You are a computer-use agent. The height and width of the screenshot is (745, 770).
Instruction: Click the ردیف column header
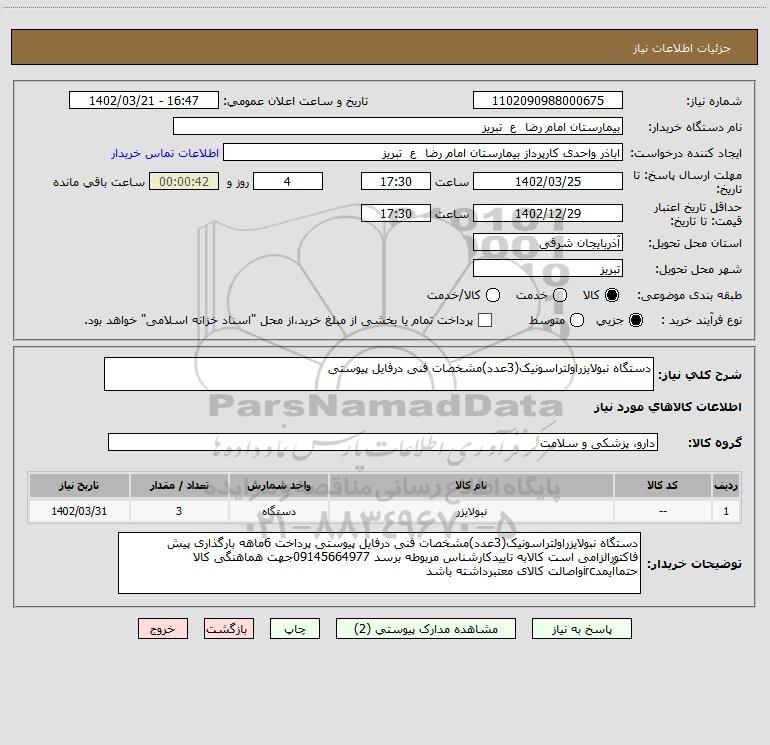(726, 485)
